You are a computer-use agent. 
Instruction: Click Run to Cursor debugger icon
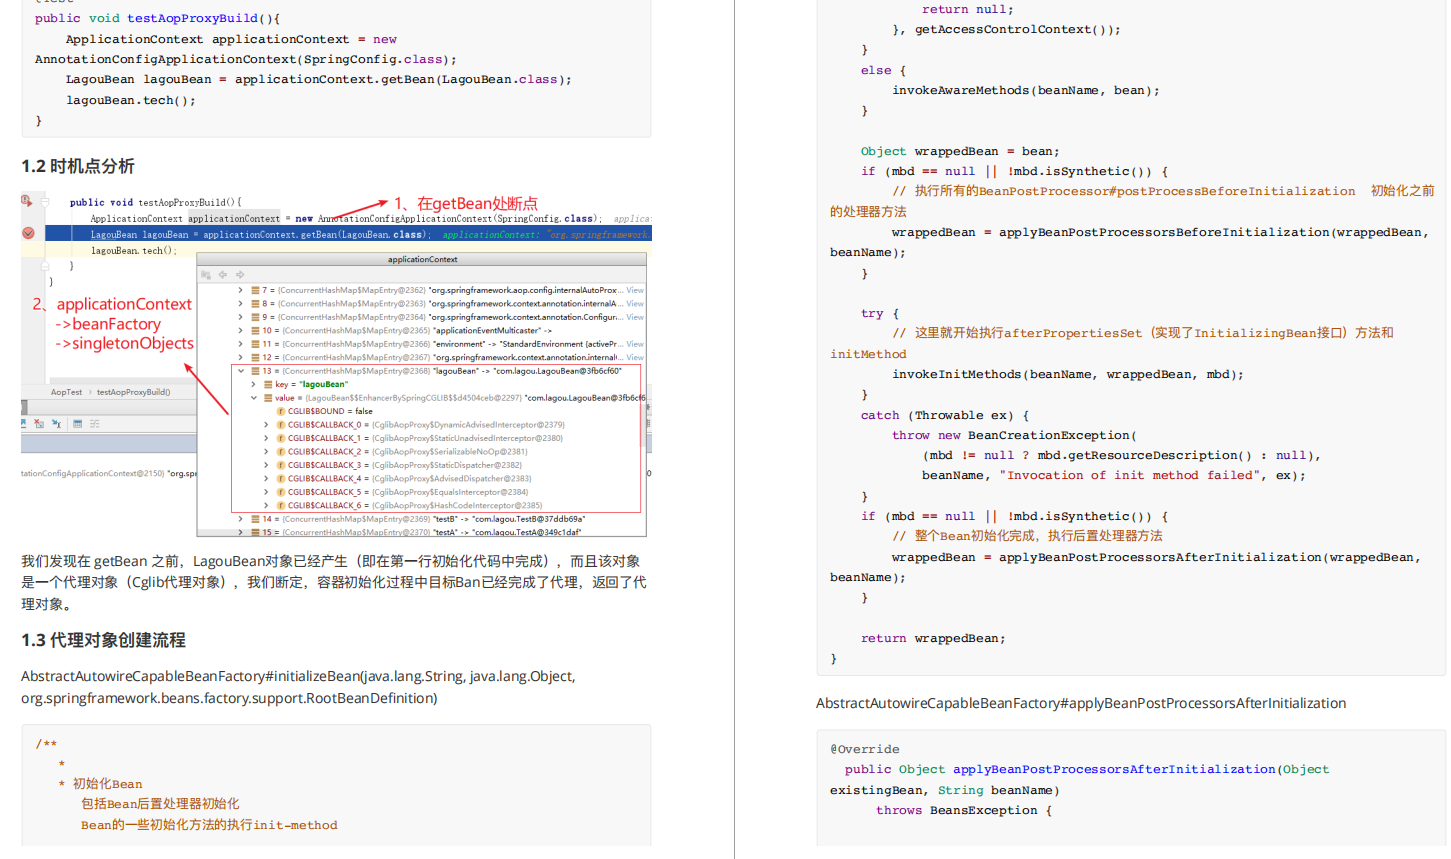pos(56,423)
